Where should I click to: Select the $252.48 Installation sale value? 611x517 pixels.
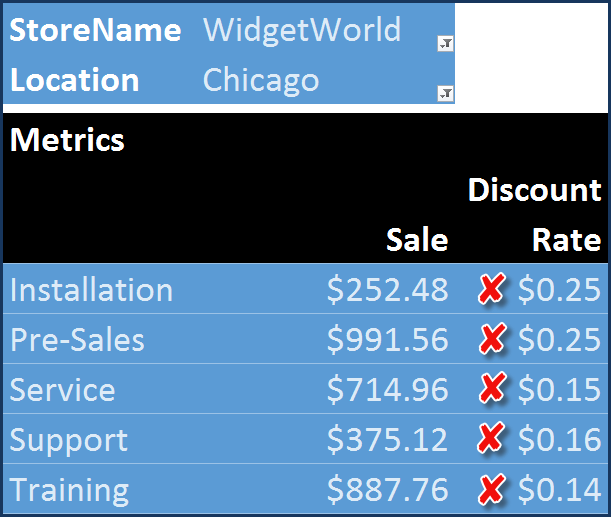click(x=388, y=290)
